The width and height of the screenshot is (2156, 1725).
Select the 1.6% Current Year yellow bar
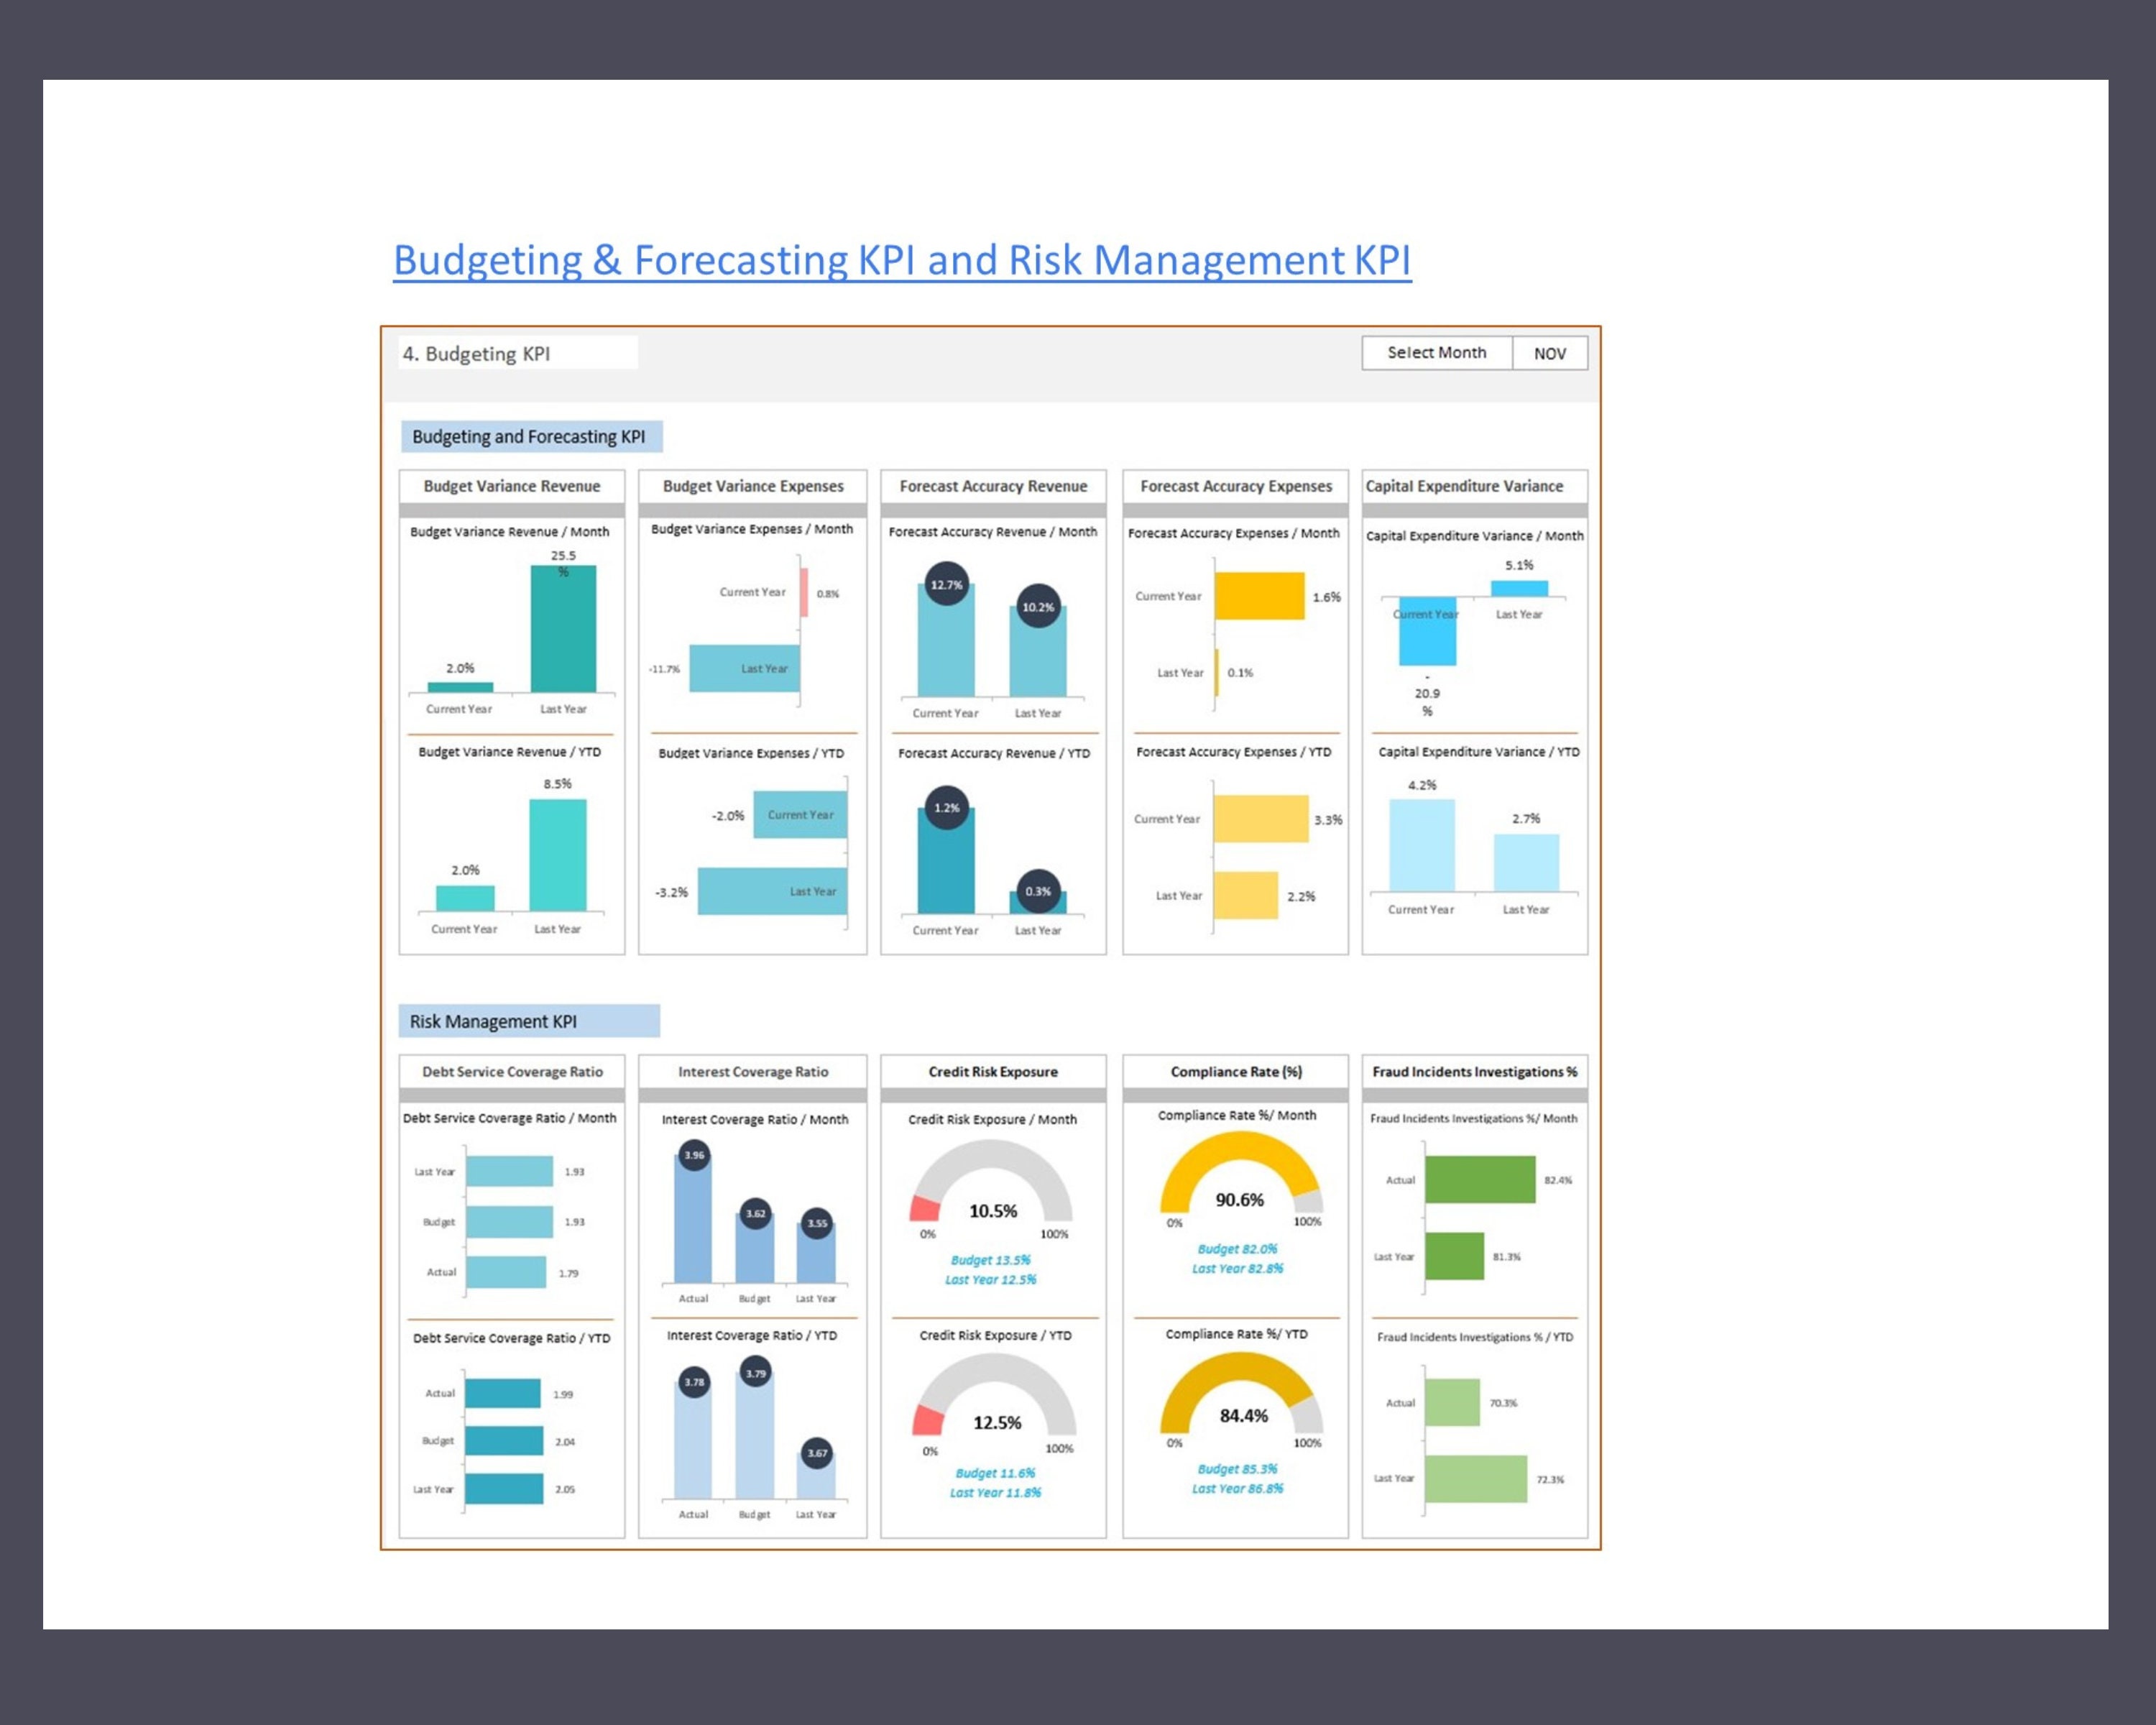point(1260,596)
